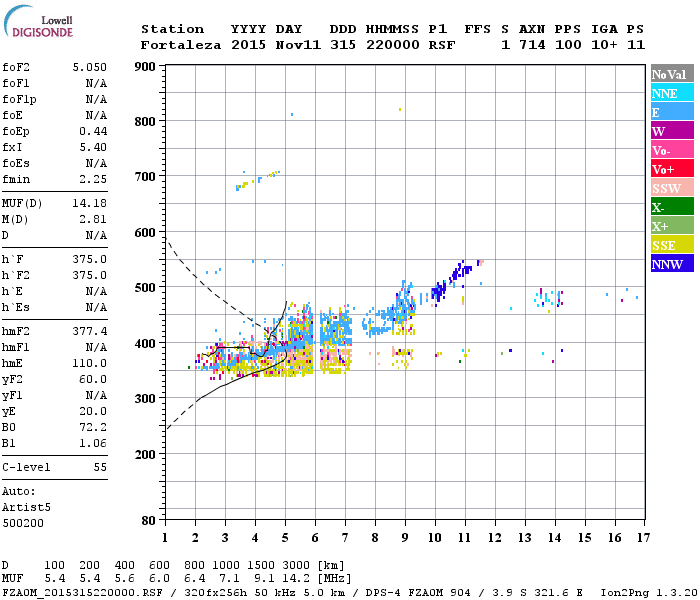This screenshot has width=700, height=600.
Task: Select the E blue legend swatch
Action: [x=672, y=112]
